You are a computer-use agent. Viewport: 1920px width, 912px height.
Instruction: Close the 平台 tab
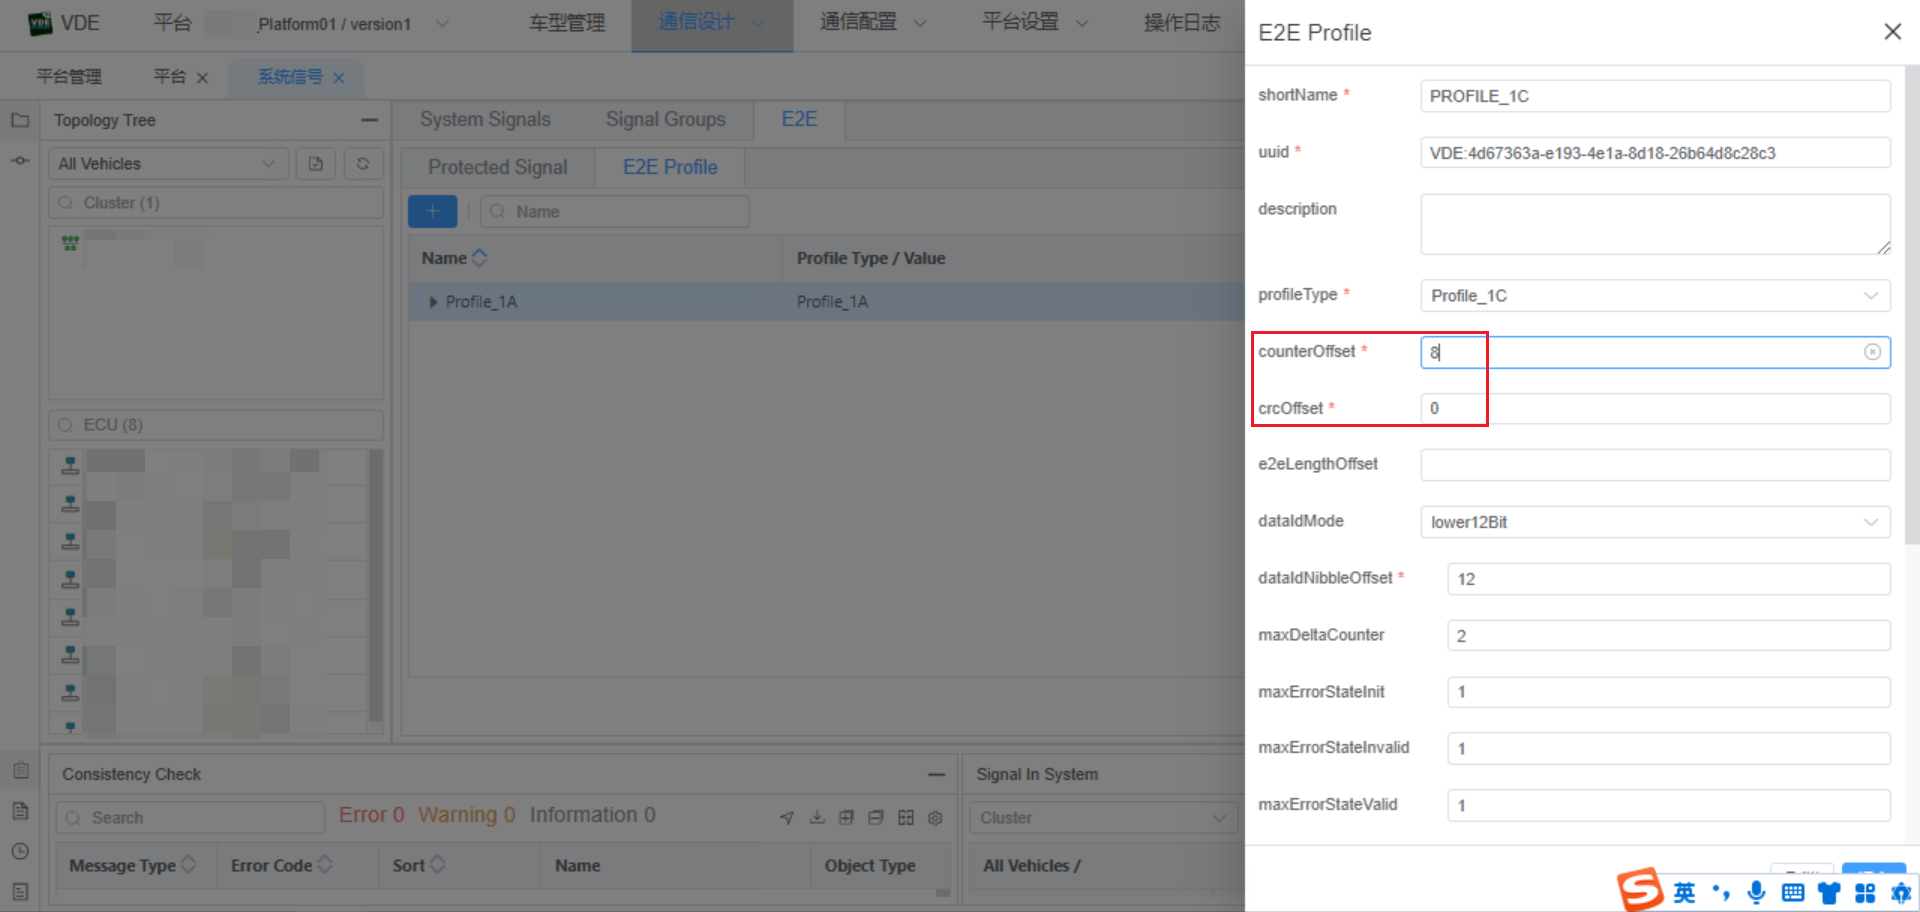202,78
